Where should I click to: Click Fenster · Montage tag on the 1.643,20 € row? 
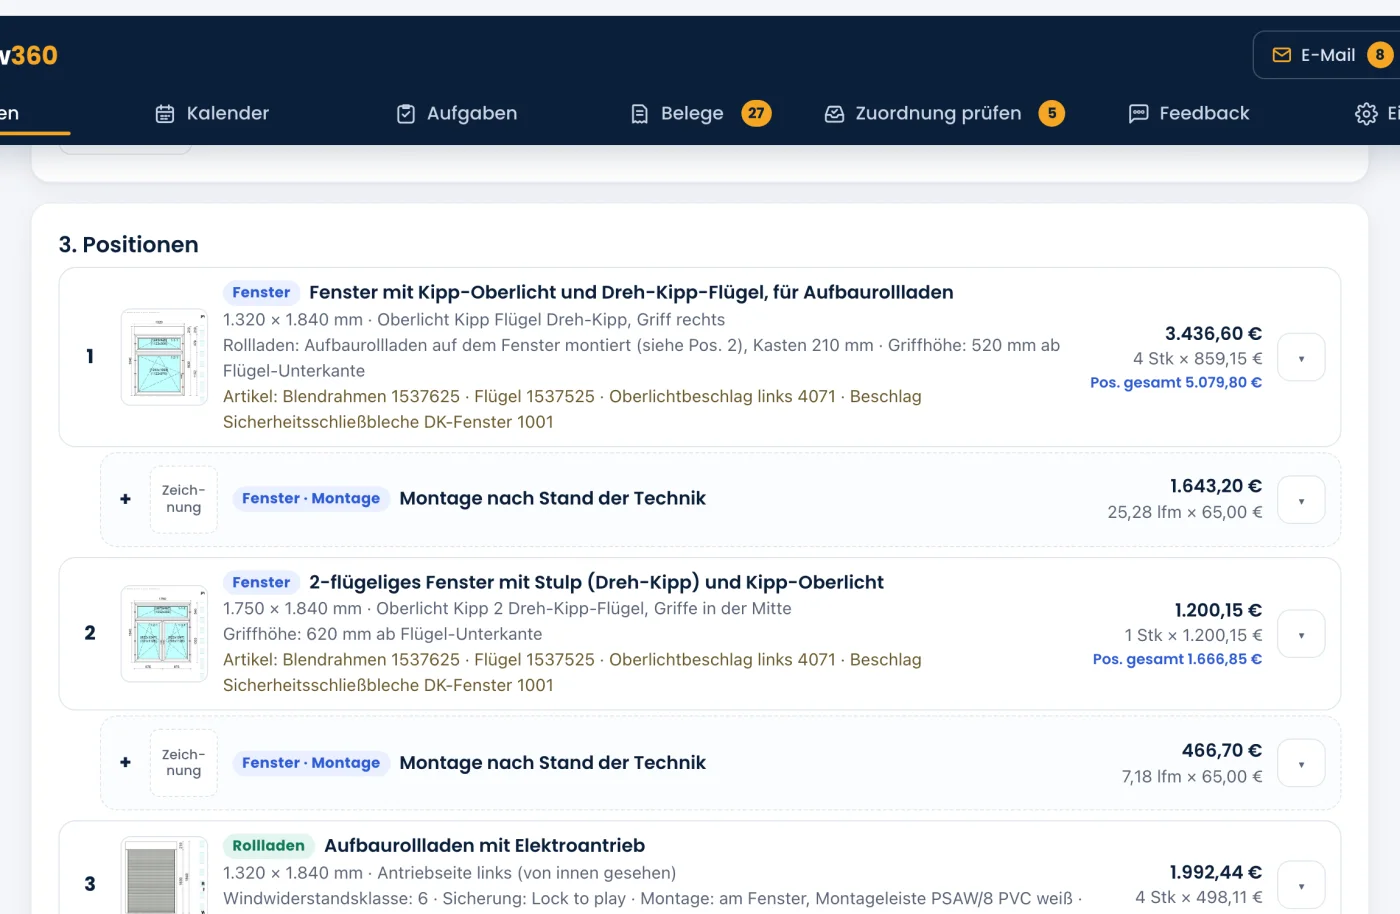click(x=311, y=498)
